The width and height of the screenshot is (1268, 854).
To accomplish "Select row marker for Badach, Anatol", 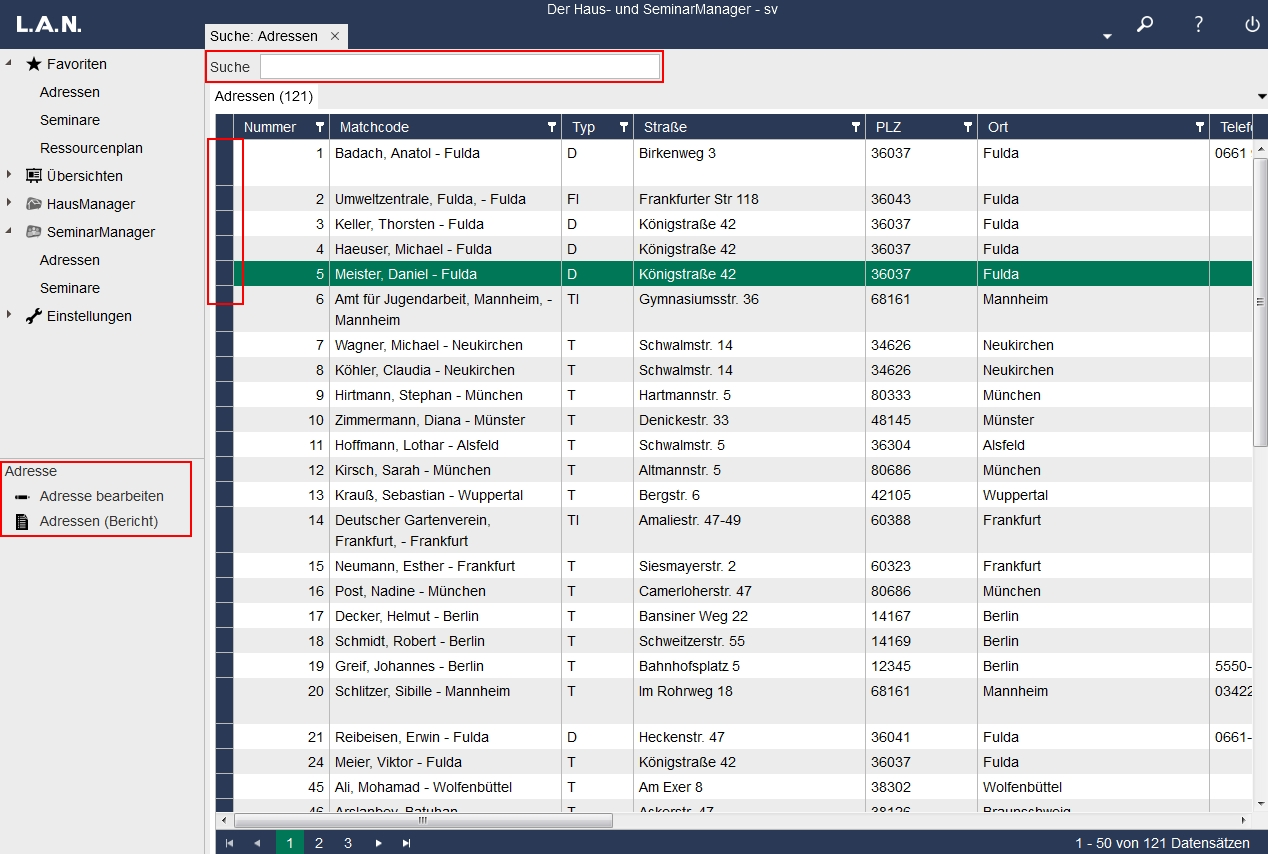I will click(224, 162).
